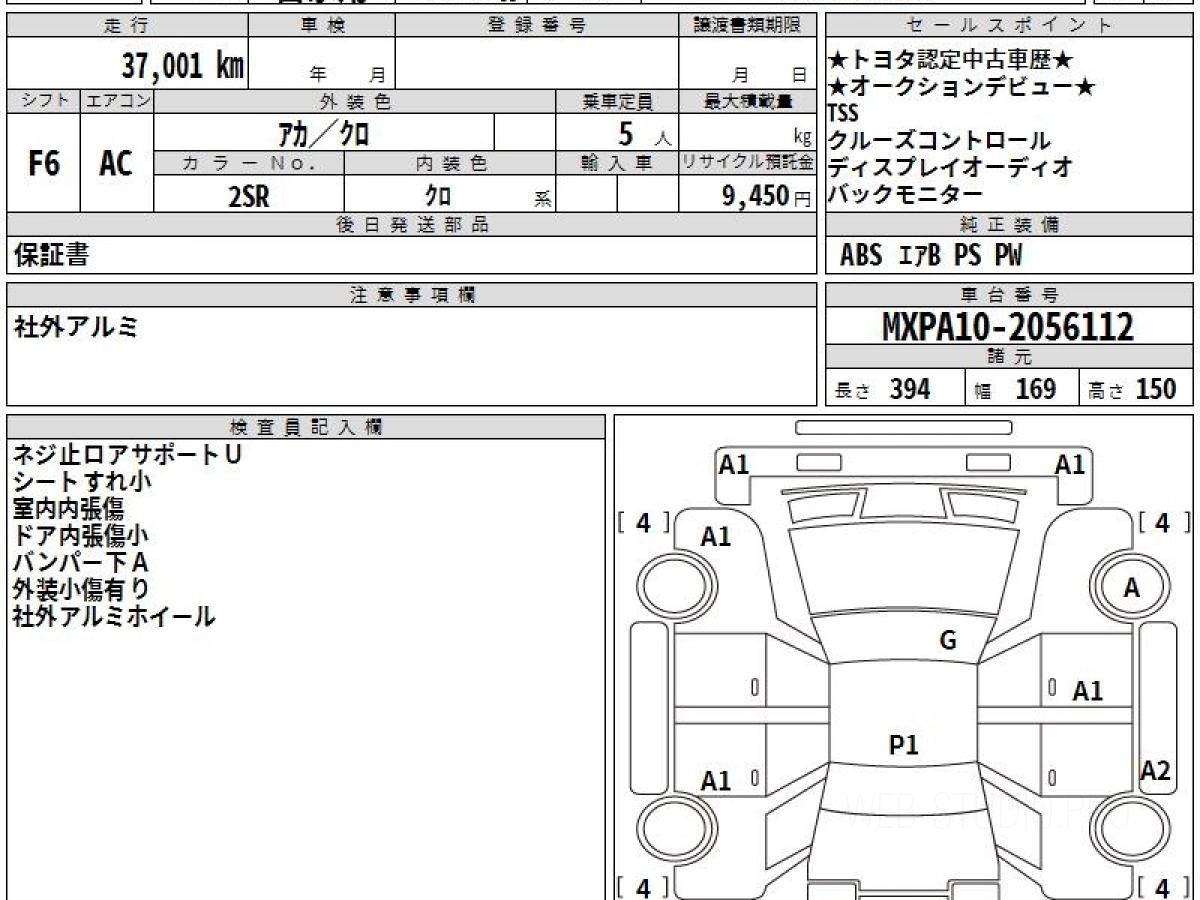Click the mileage value 37,001 km
Screen dimensions: 1200x900
point(182,66)
